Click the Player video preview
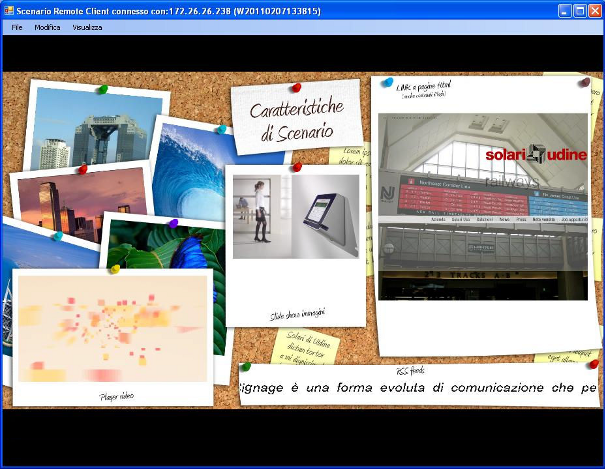Image resolution: width=605 pixels, height=469 pixels. [x=113, y=330]
